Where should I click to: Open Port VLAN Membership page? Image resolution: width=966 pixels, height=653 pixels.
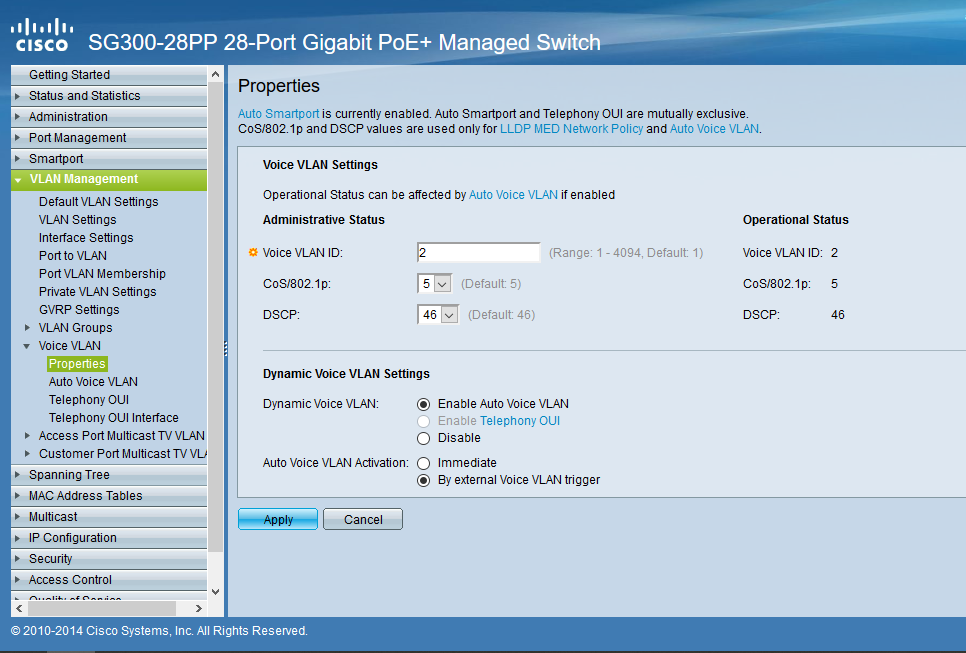coord(102,274)
